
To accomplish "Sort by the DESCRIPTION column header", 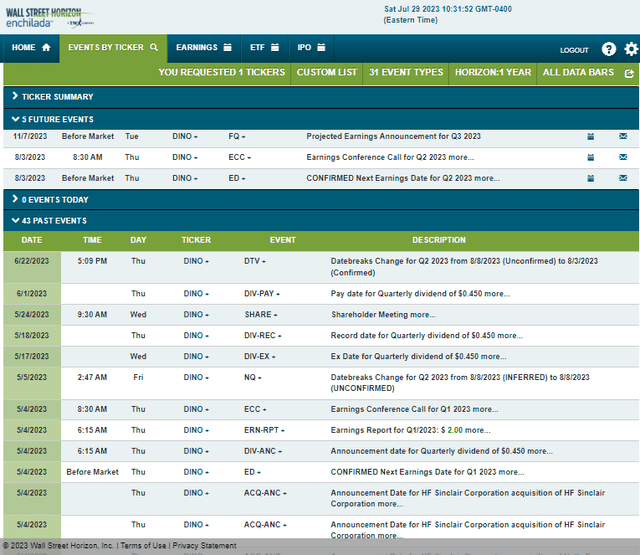I will (x=439, y=240).
